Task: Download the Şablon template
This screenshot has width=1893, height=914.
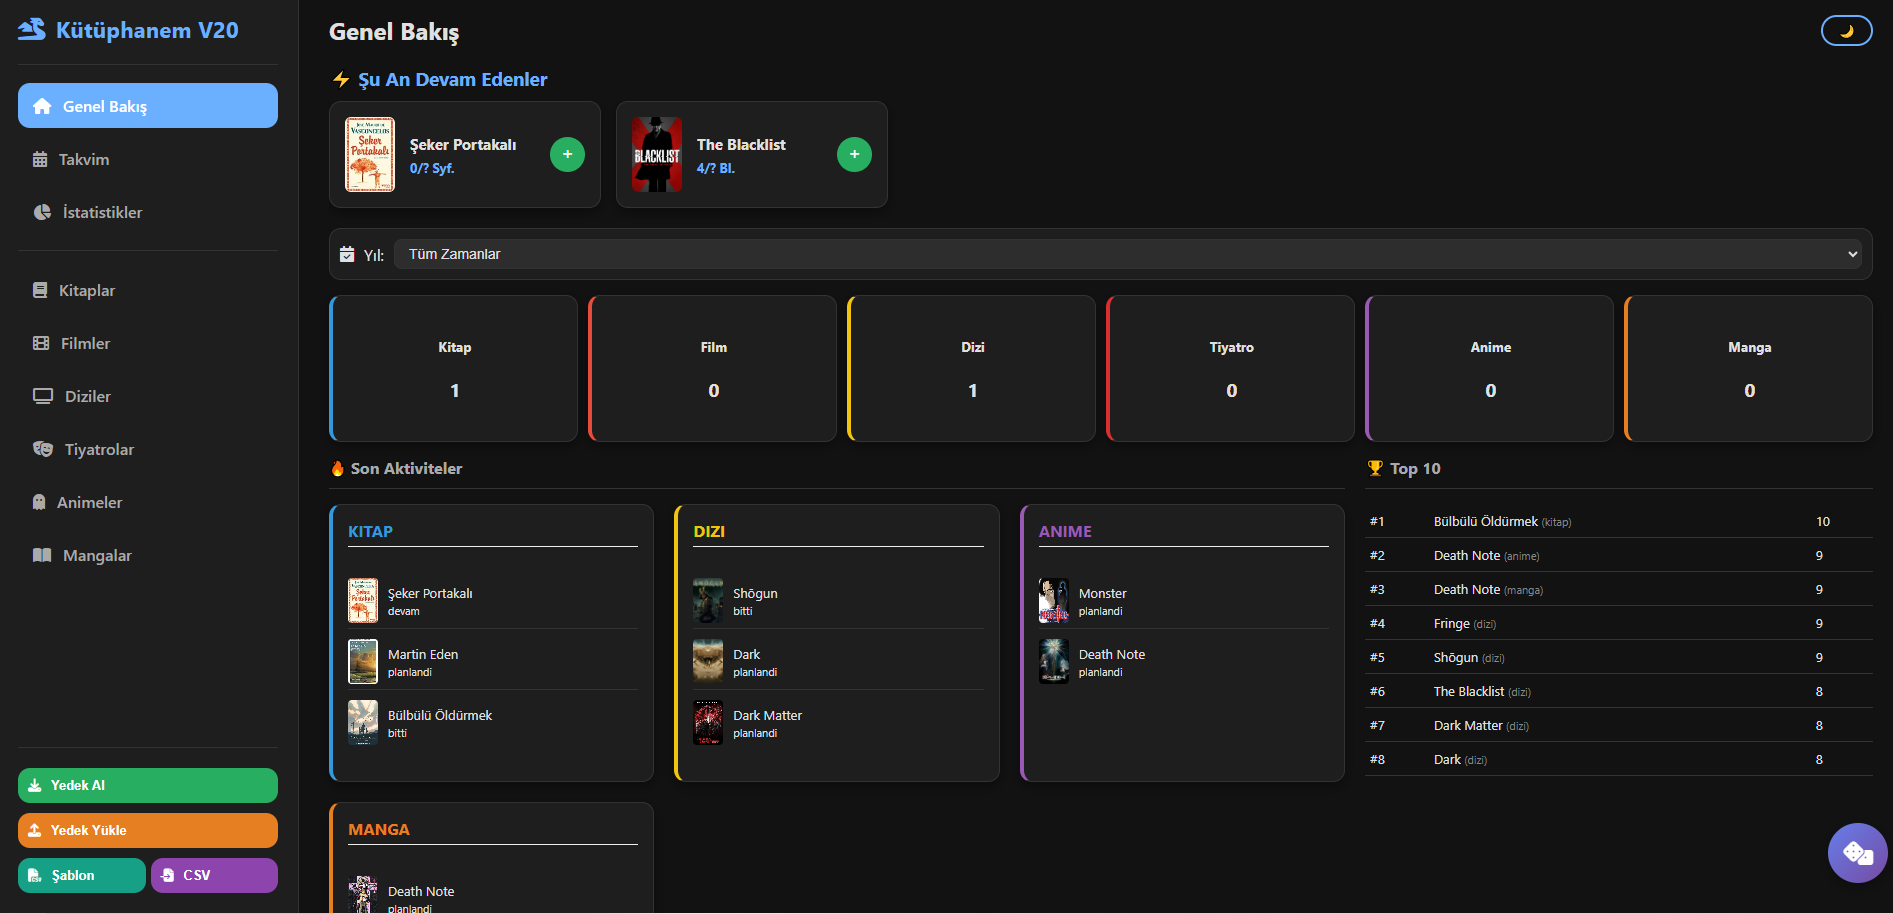Action: tap(82, 875)
